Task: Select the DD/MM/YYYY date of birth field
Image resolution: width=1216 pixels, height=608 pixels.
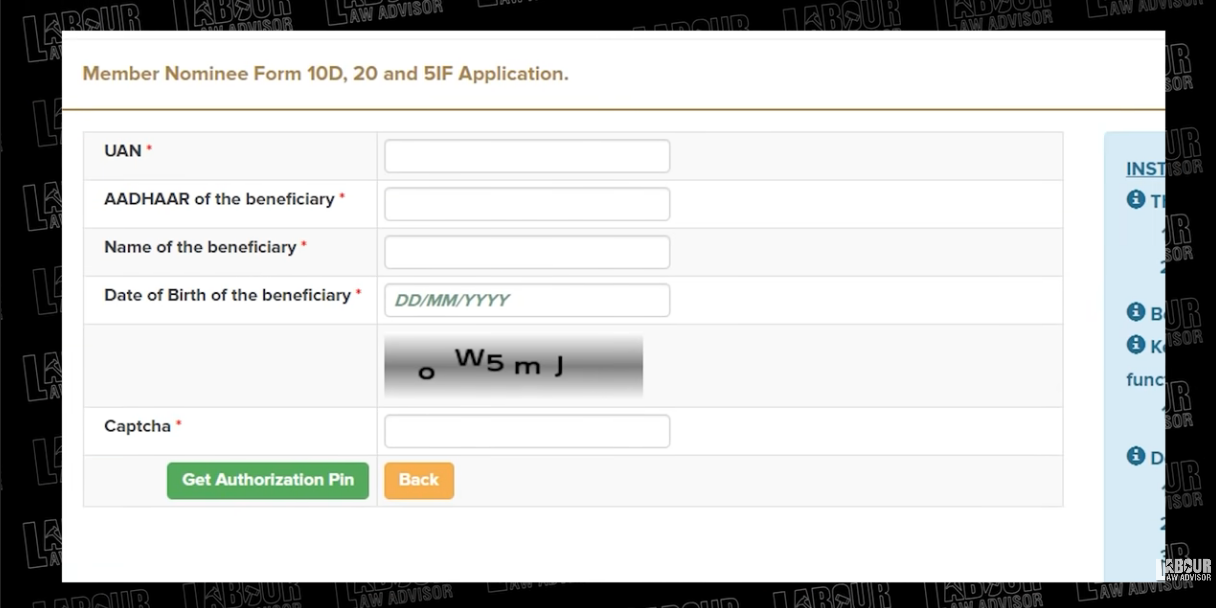Action: (527, 300)
